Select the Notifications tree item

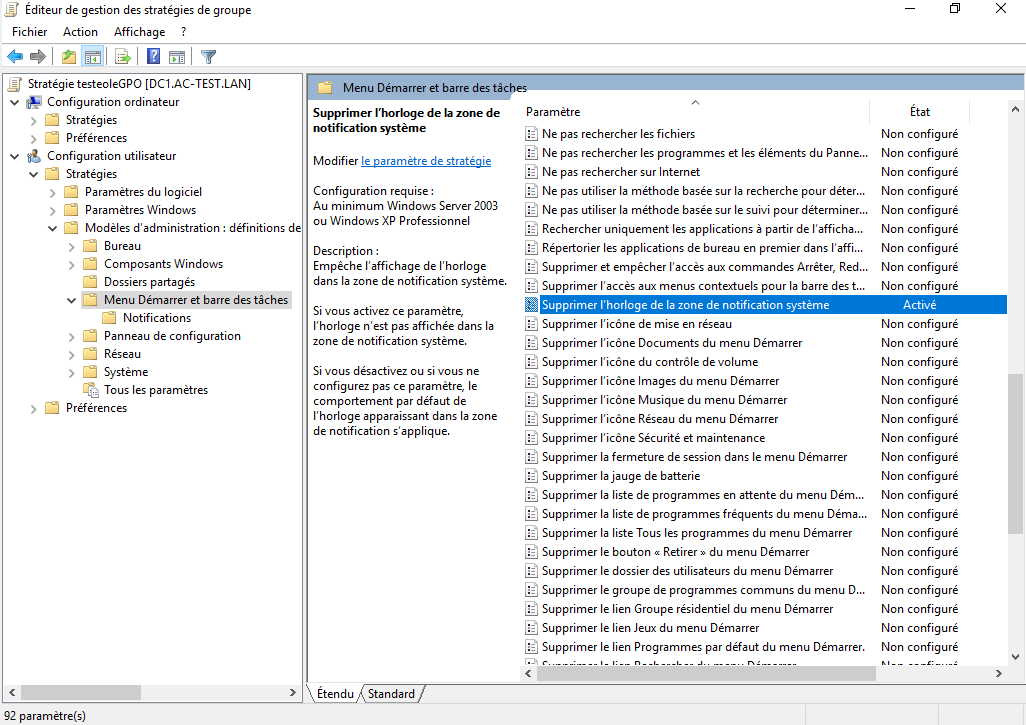point(157,318)
